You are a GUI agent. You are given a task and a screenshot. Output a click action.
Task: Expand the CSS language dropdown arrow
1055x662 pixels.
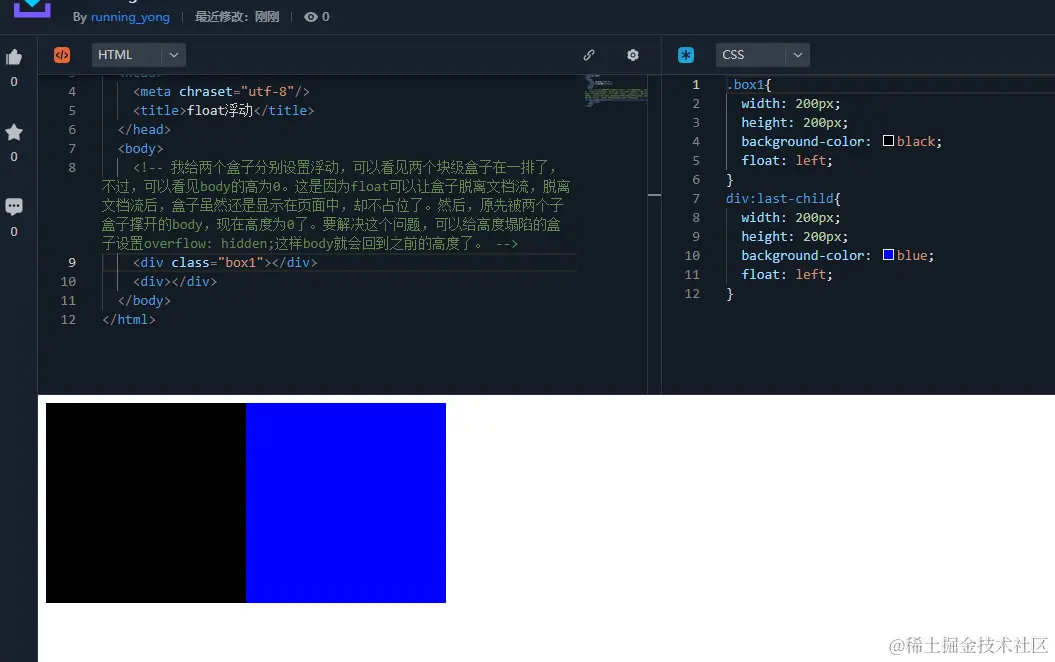(797, 55)
